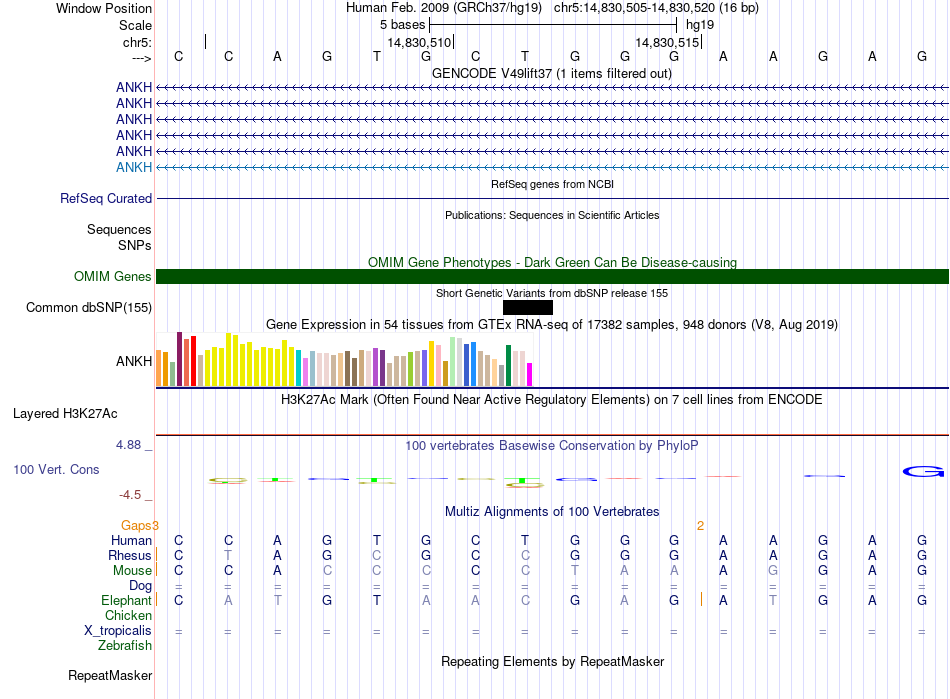The height and width of the screenshot is (699, 950).
Task: Click the Multiz Alignments of 100 Vertebrates title
Action: 552,511
